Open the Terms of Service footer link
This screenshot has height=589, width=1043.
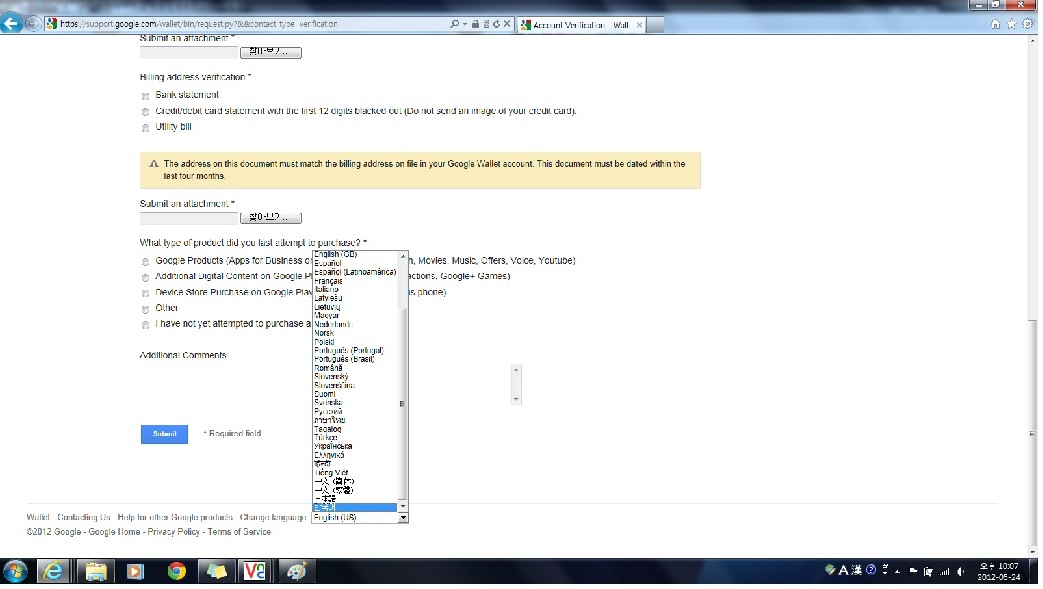239,532
